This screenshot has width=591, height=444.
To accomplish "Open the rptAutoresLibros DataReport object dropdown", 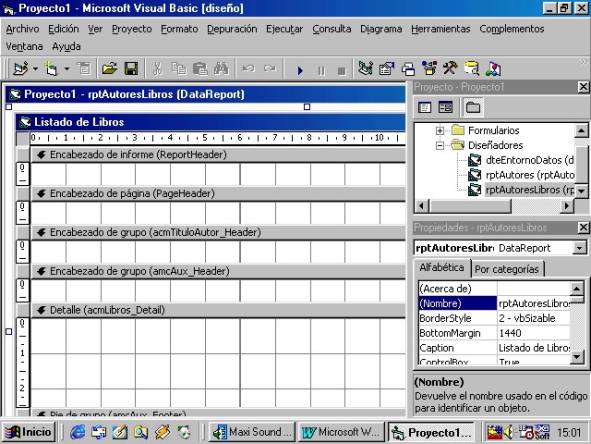I will click(579, 248).
